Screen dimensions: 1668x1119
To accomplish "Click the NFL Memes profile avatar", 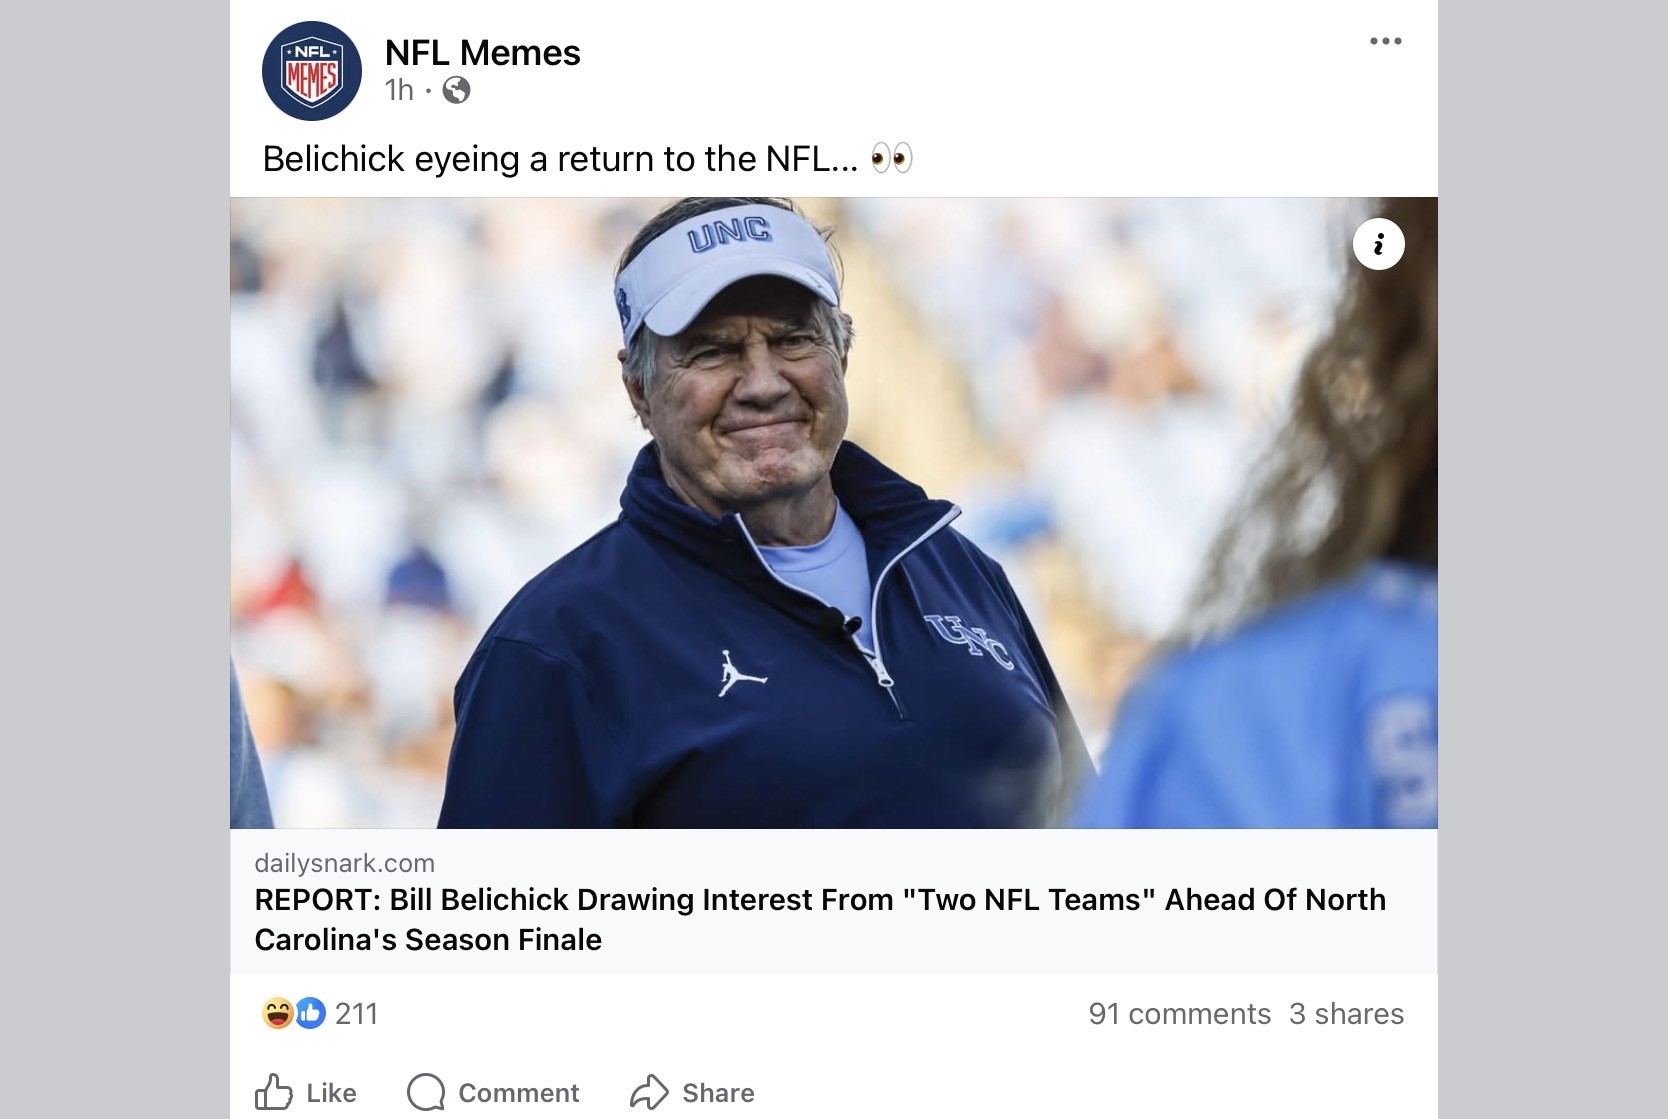I will click(x=311, y=71).
